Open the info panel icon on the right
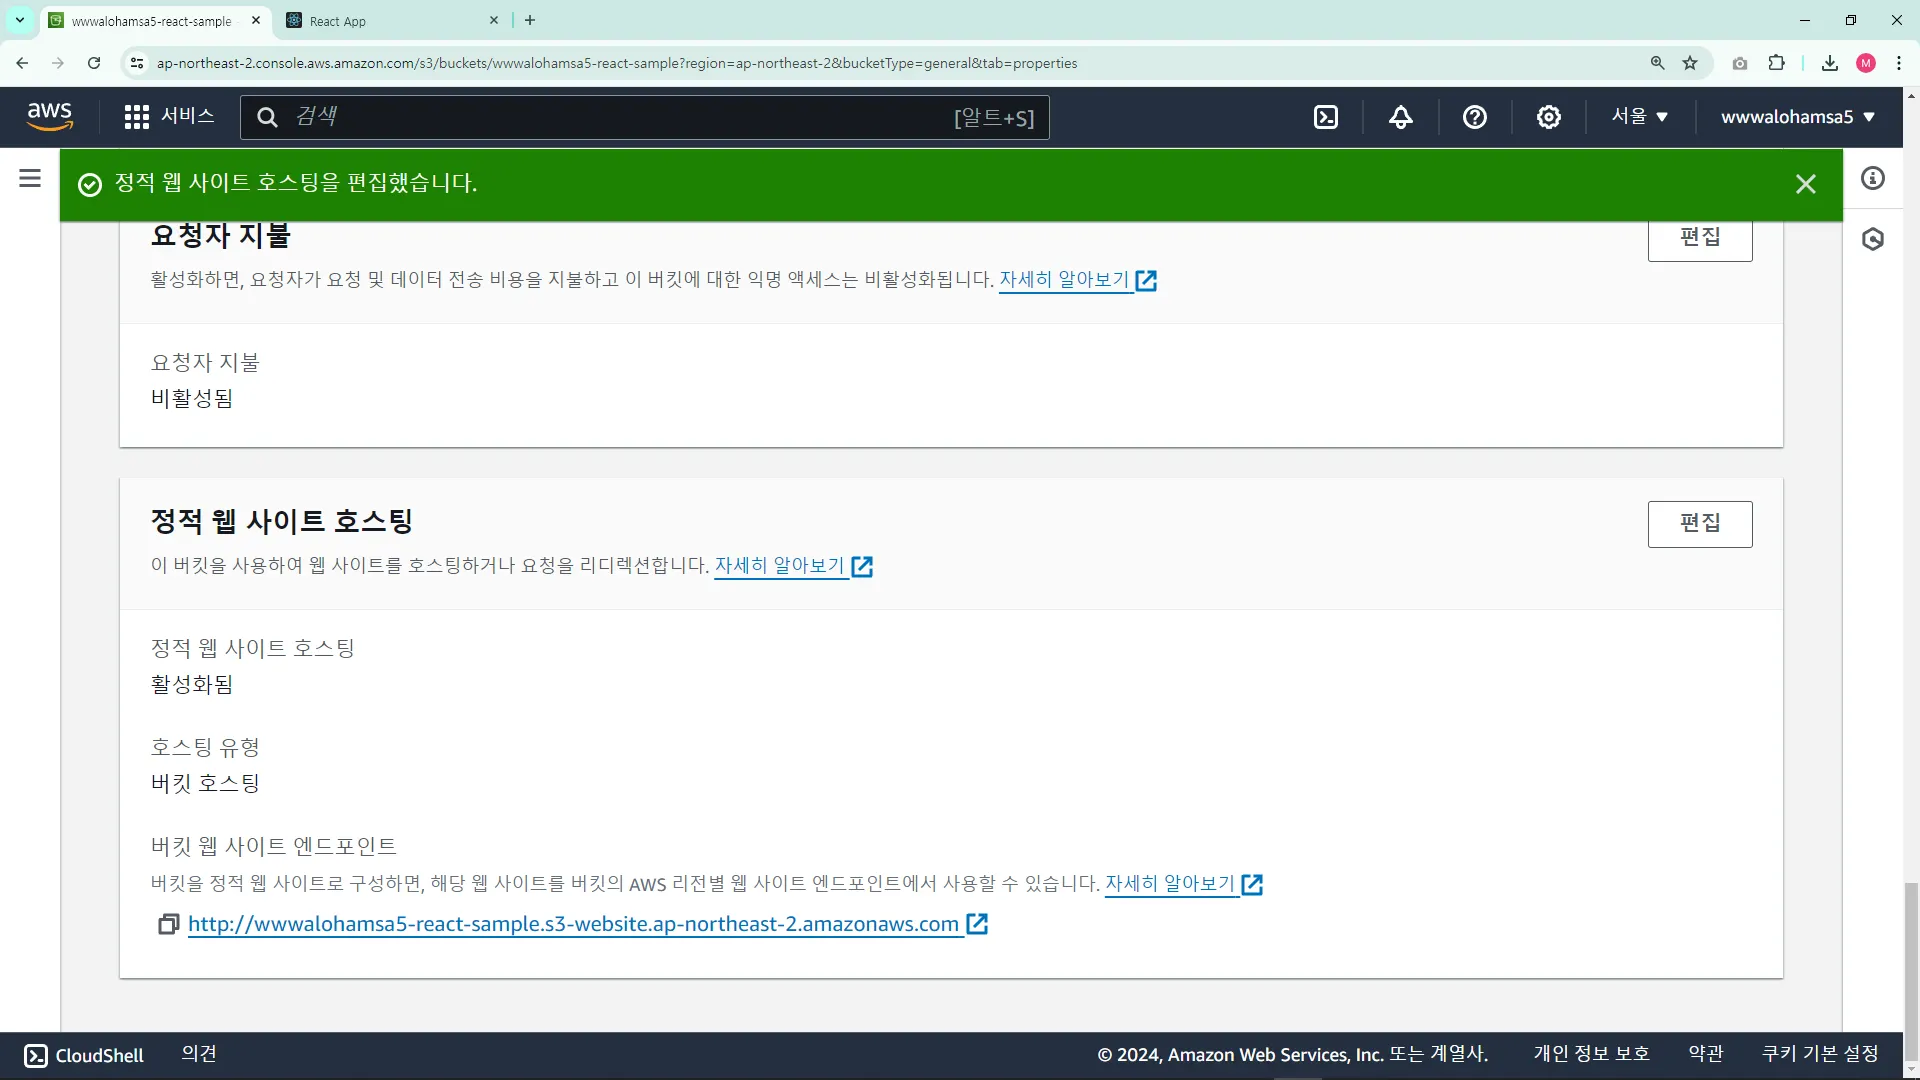 (x=1872, y=179)
